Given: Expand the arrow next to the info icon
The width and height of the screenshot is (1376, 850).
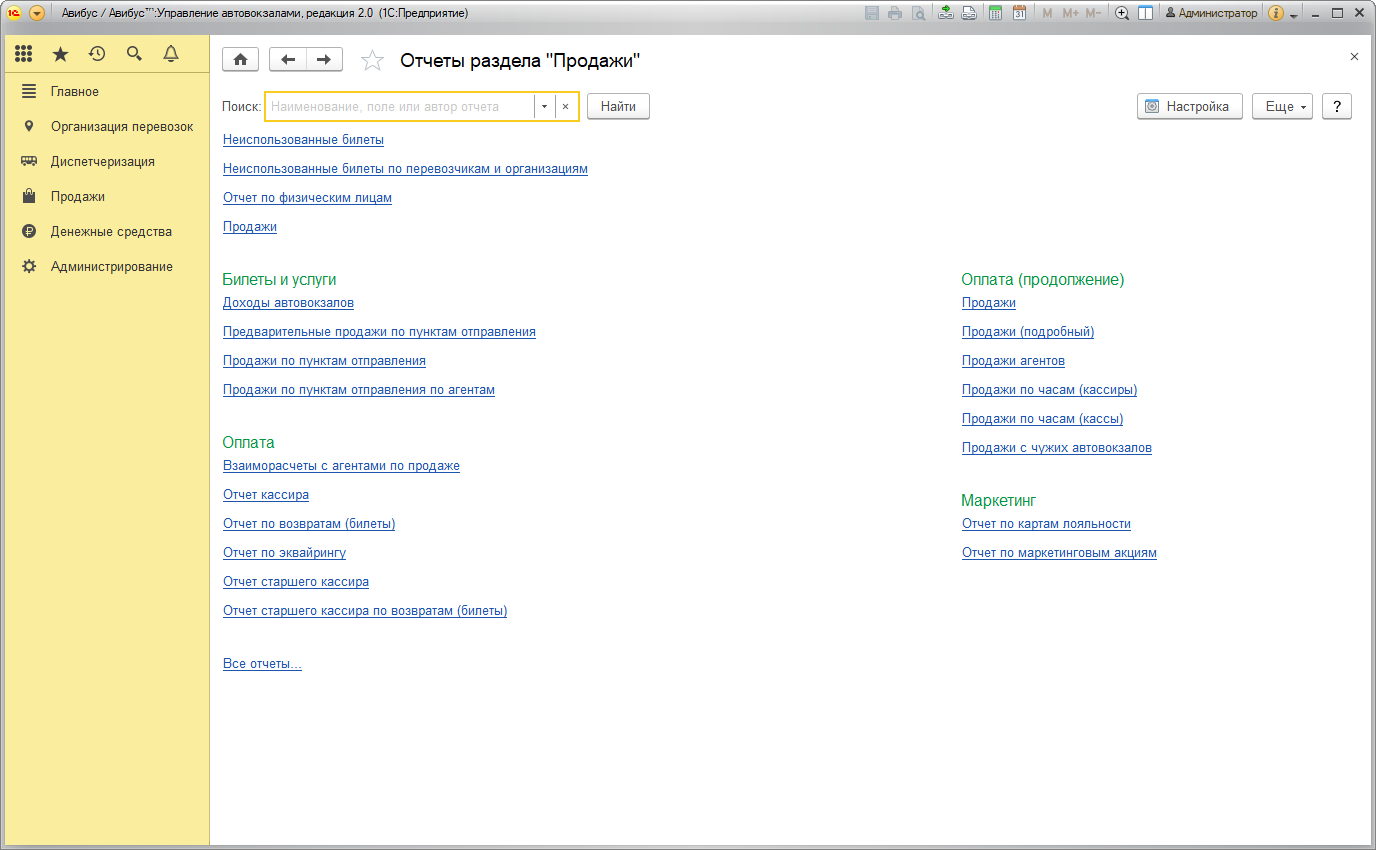Looking at the screenshot, I should pos(1294,15).
